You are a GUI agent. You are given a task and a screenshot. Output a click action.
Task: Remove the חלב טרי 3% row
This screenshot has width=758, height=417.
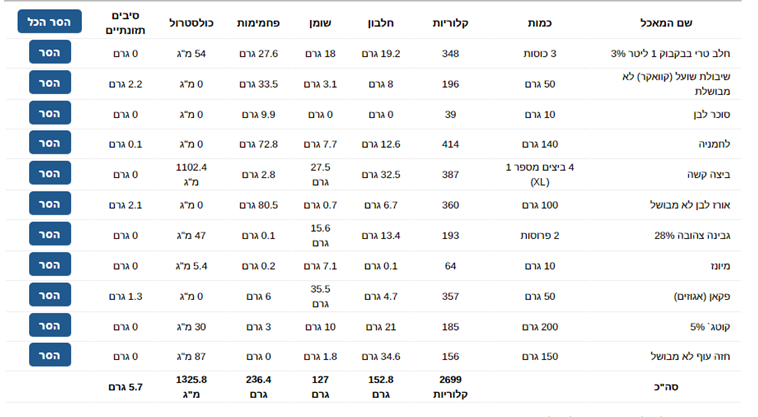(50, 52)
